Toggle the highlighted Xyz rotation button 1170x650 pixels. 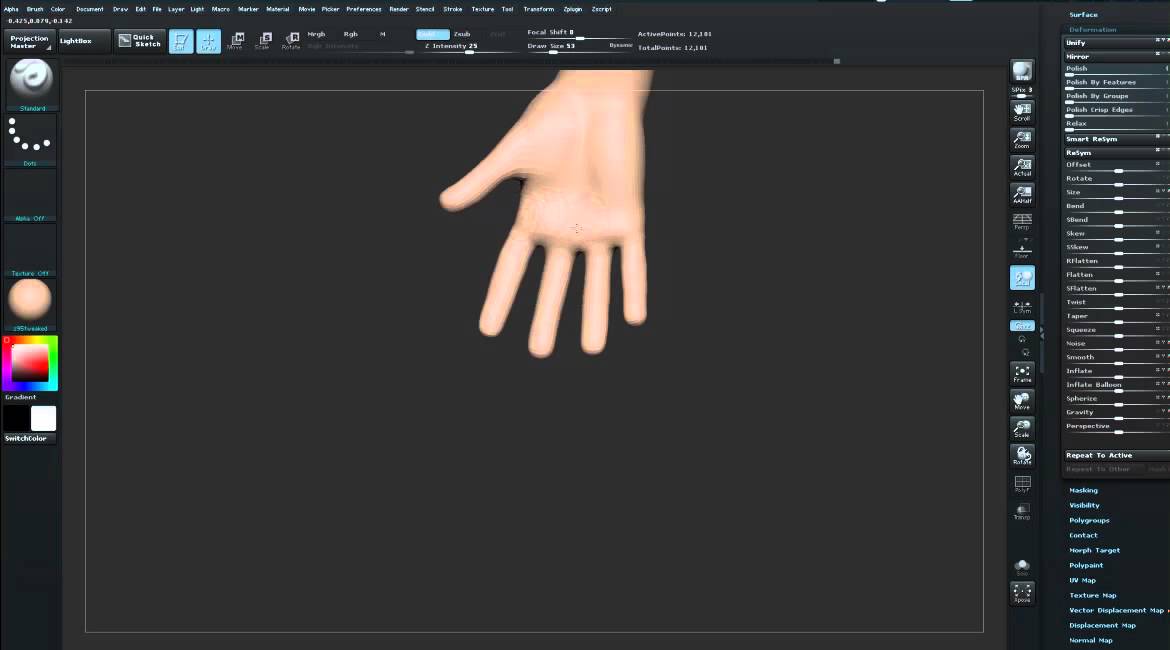click(x=1022, y=326)
